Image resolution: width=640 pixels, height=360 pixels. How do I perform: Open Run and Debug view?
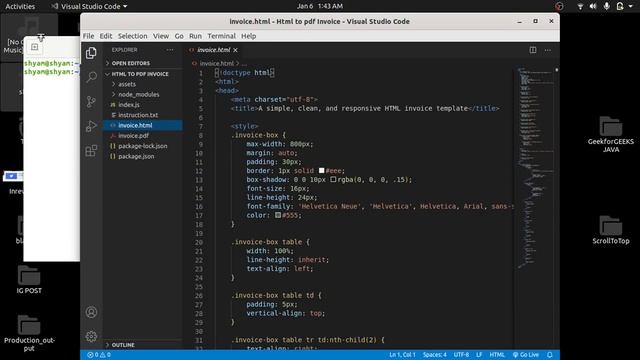click(91, 126)
